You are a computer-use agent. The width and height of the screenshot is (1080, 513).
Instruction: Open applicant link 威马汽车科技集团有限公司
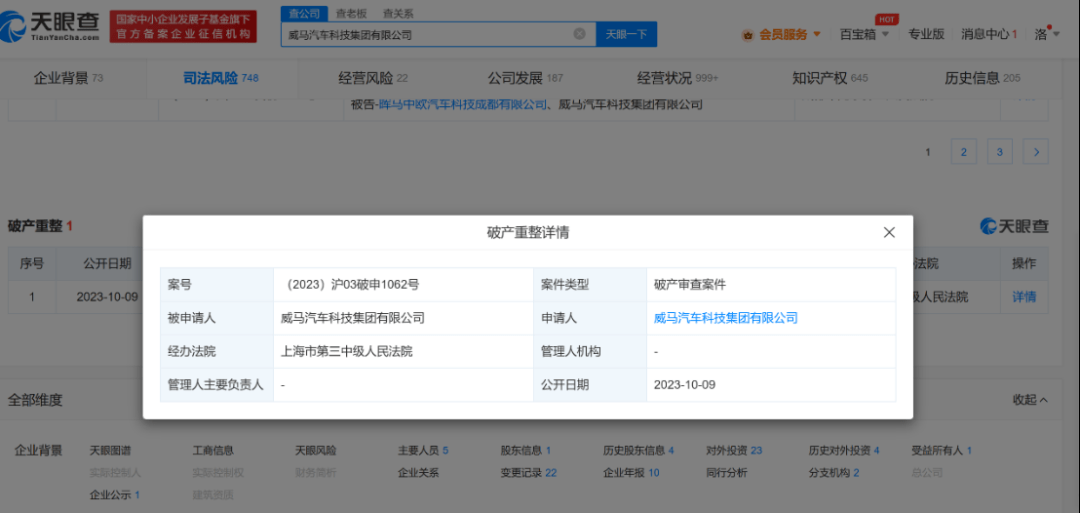[725, 318]
